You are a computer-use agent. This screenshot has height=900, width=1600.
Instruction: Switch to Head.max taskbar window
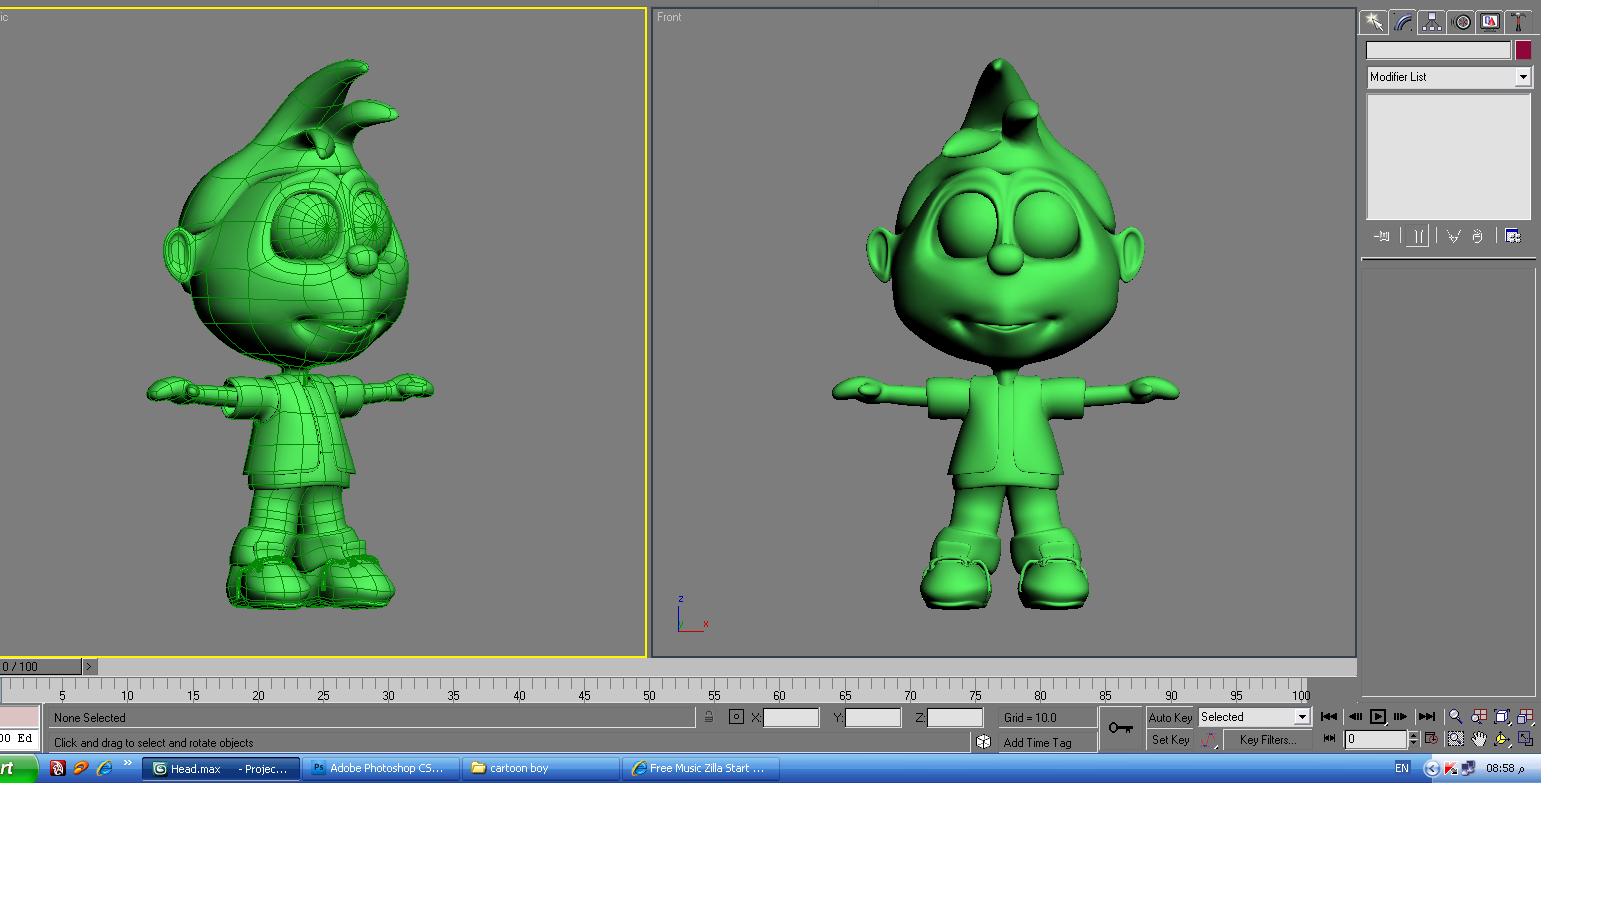(x=221, y=768)
